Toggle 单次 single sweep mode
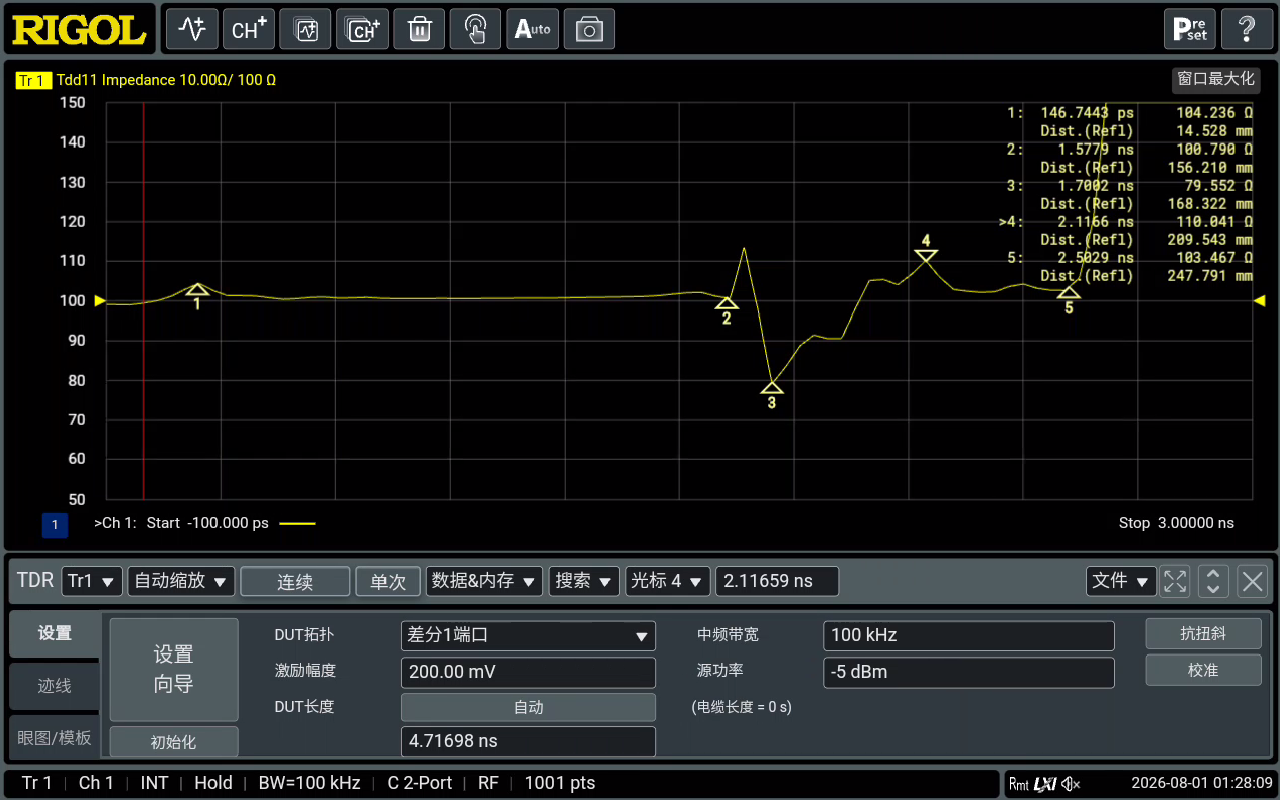Viewport: 1280px width, 800px height. pos(388,581)
